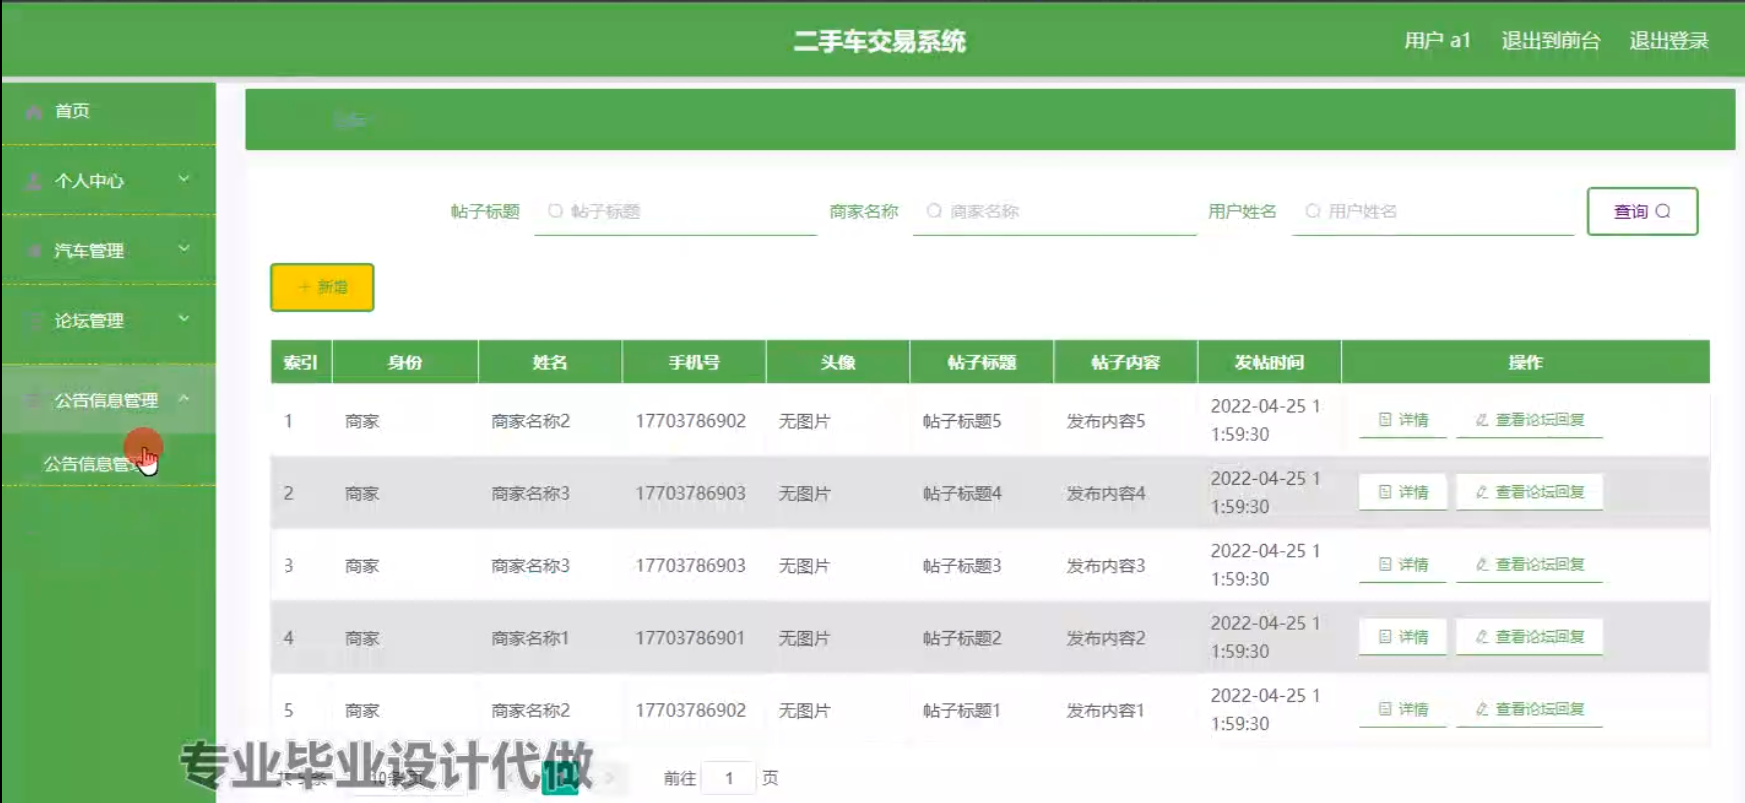Click 退出登录 to log out
The width and height of the screenshot is (1745, 803).
click(1668, 41)
